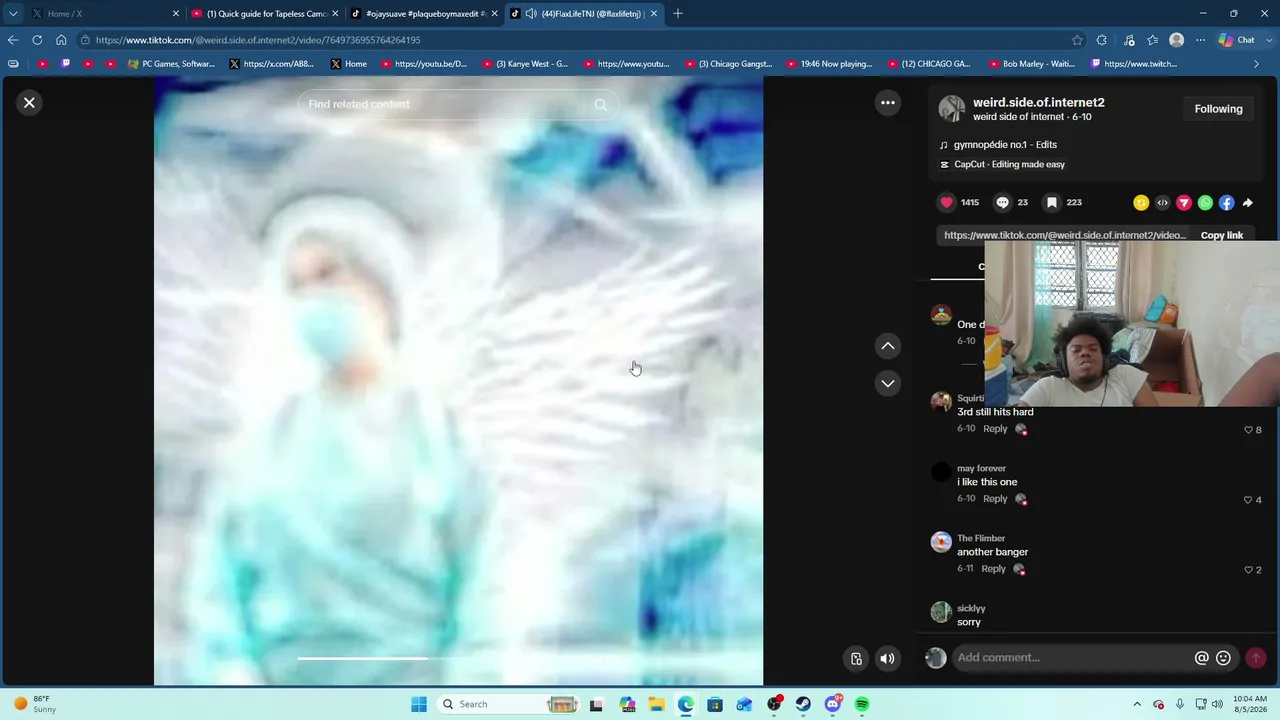Open more share options arrow

pyautogui.click(x=1248, y=203)
